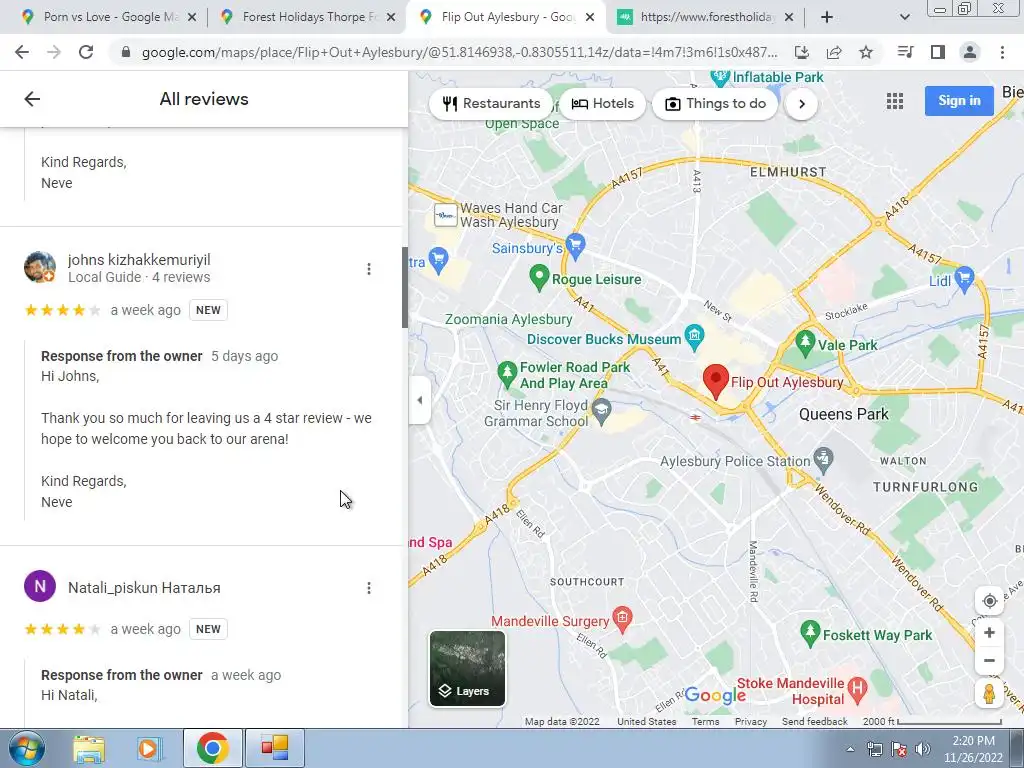Show hidden tray icons arrow
Viewport: 1024px width, 768px height.
[850, 749]
